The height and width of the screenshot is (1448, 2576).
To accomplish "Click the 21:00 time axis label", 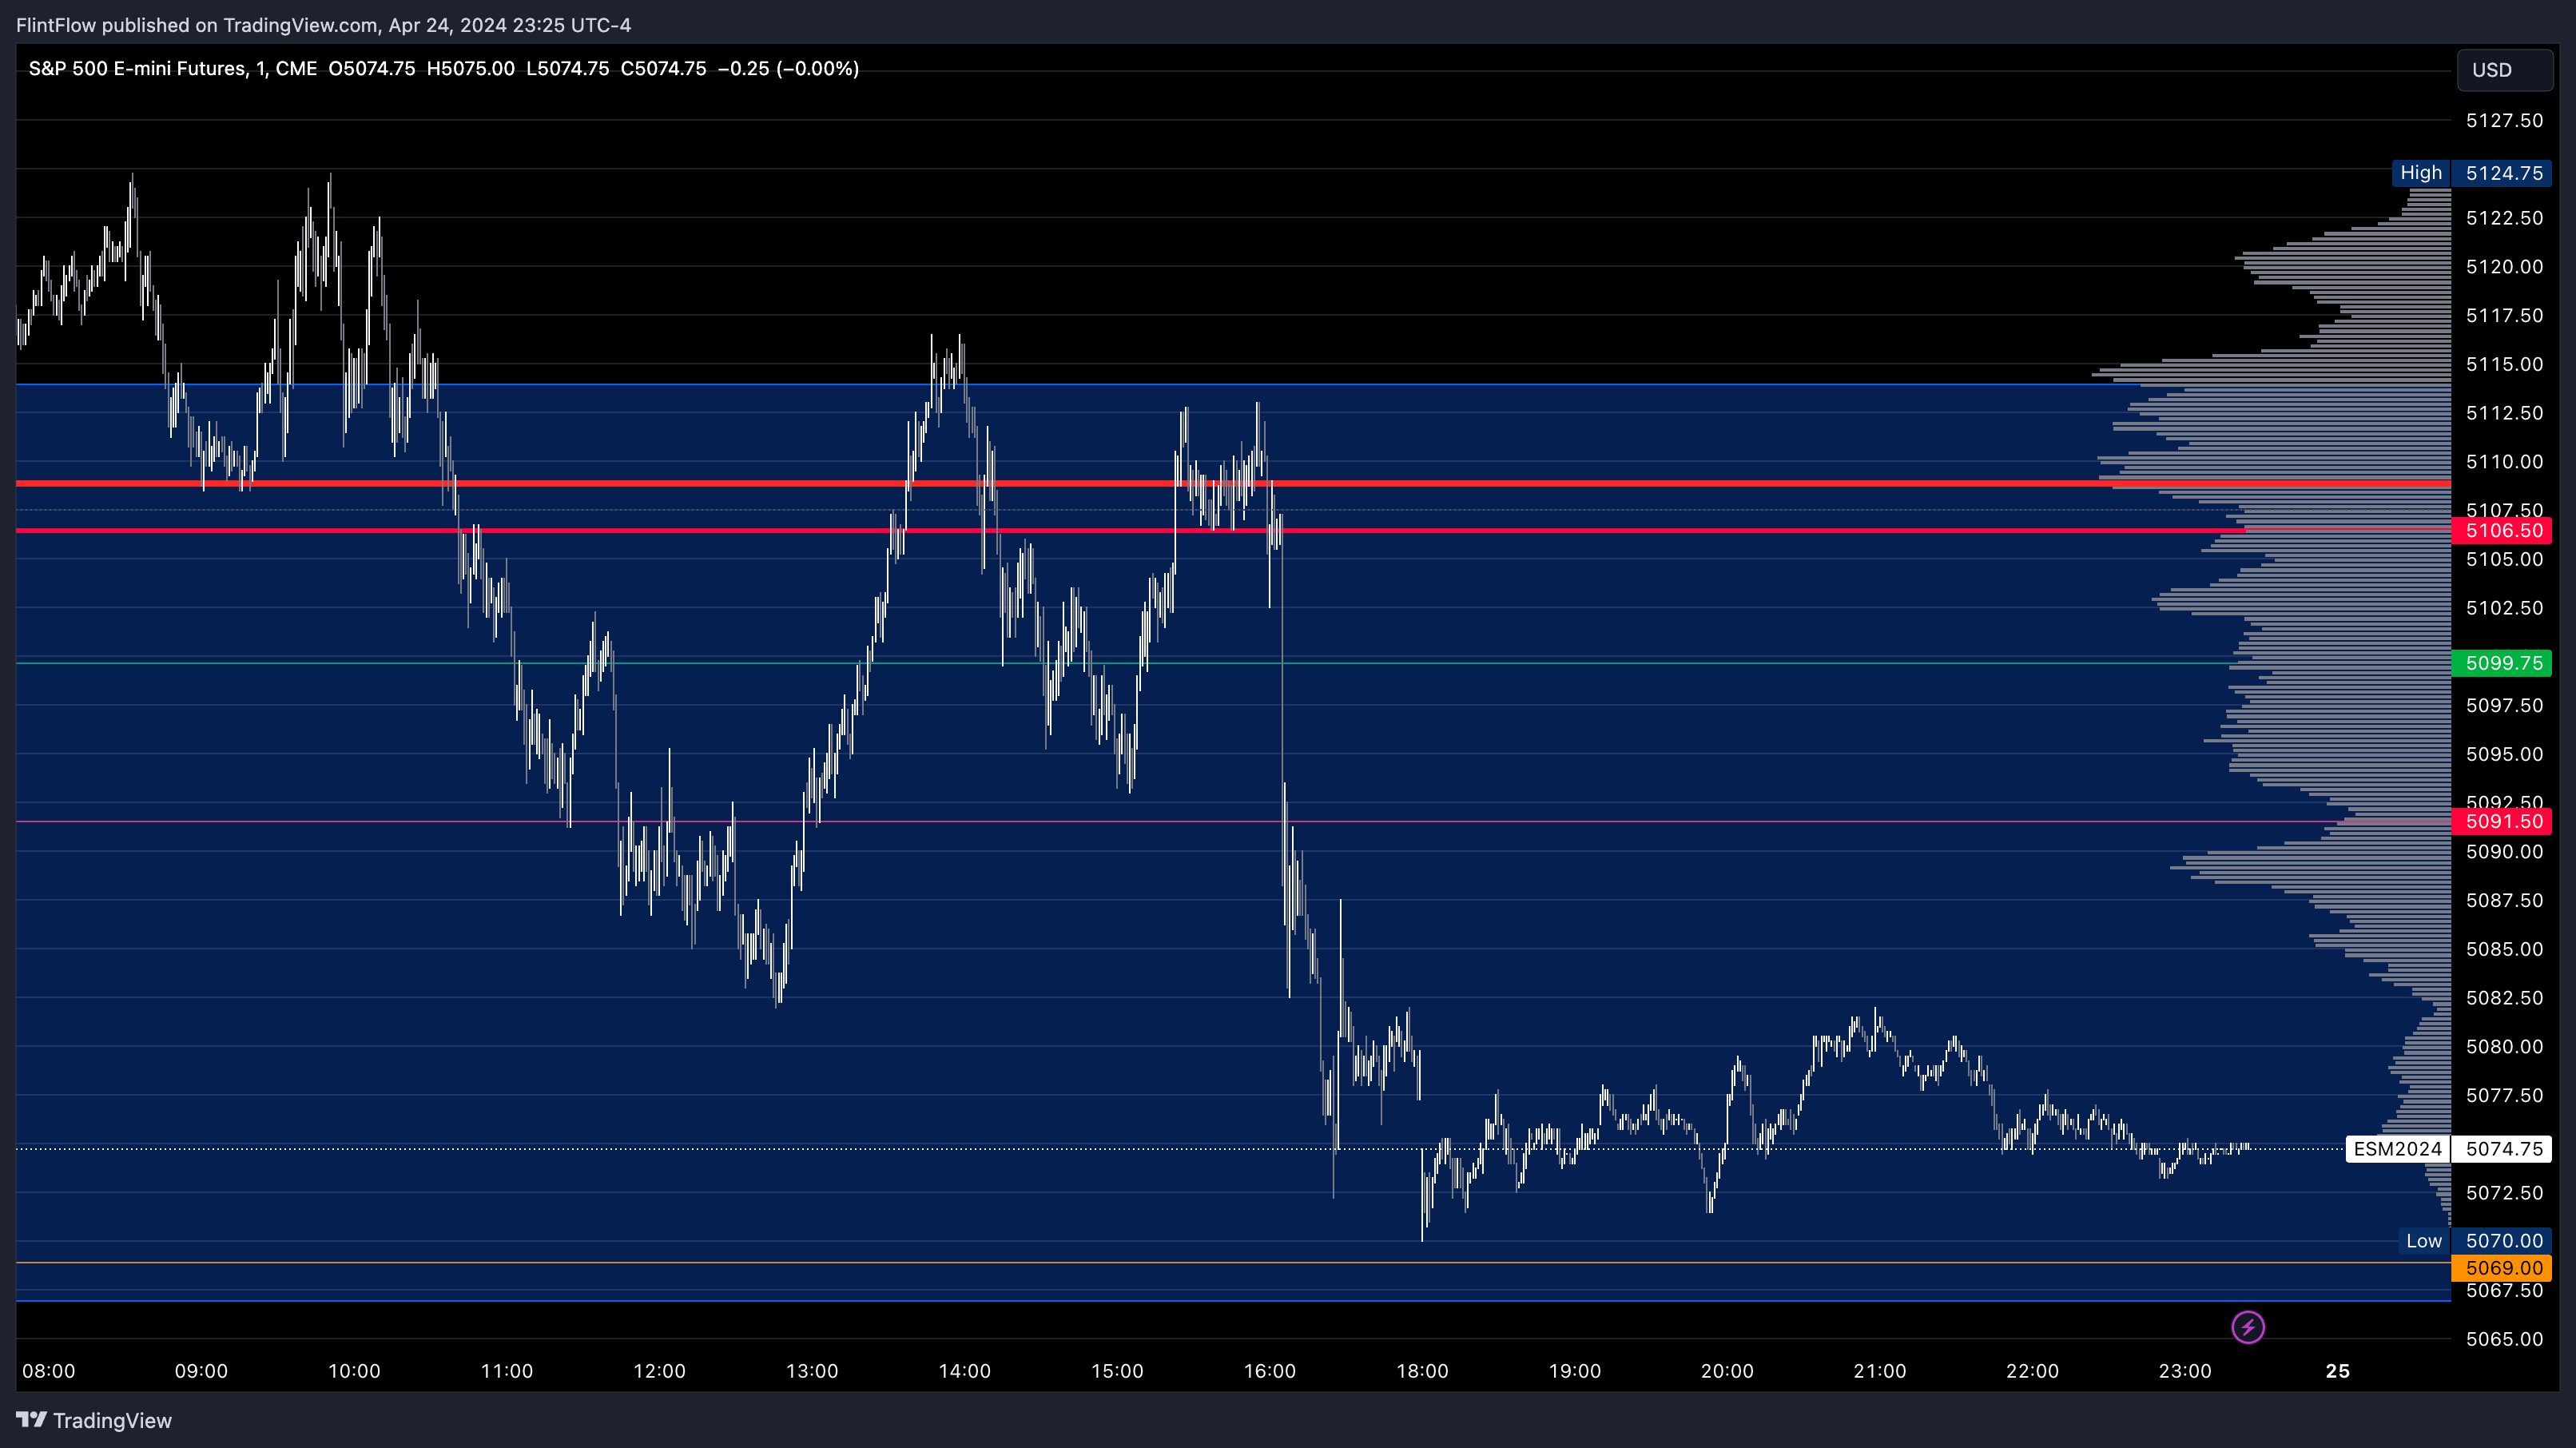I will (x=1880, y=1371).
